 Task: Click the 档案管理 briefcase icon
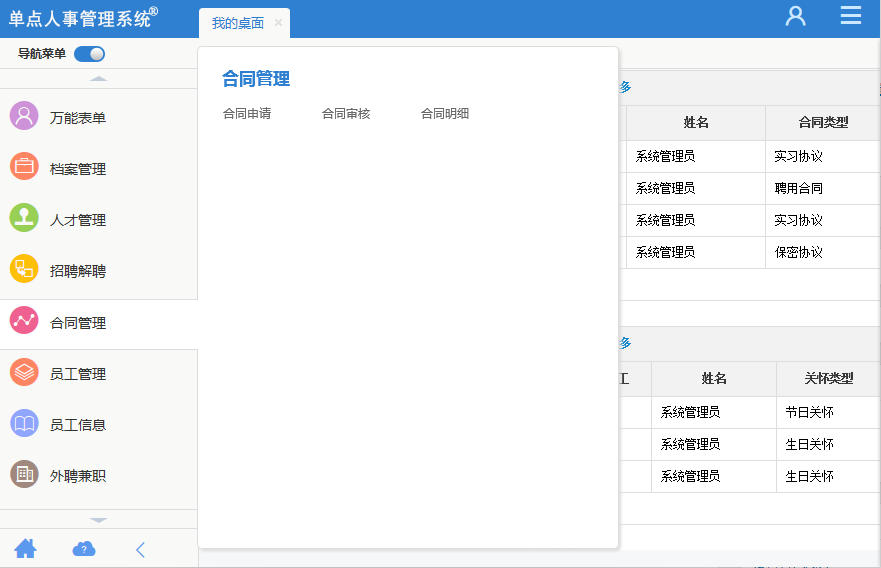click(x=24, y=166)
